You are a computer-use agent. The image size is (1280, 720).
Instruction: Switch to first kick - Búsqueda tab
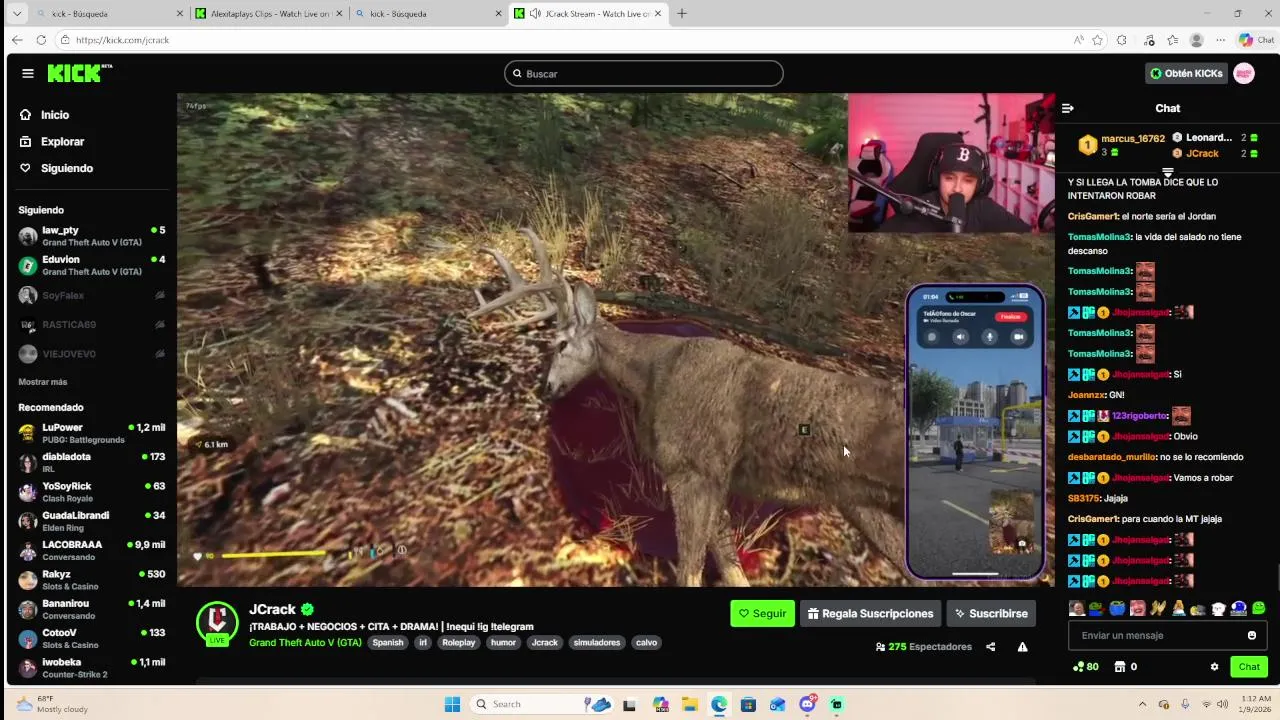point(110,14)
